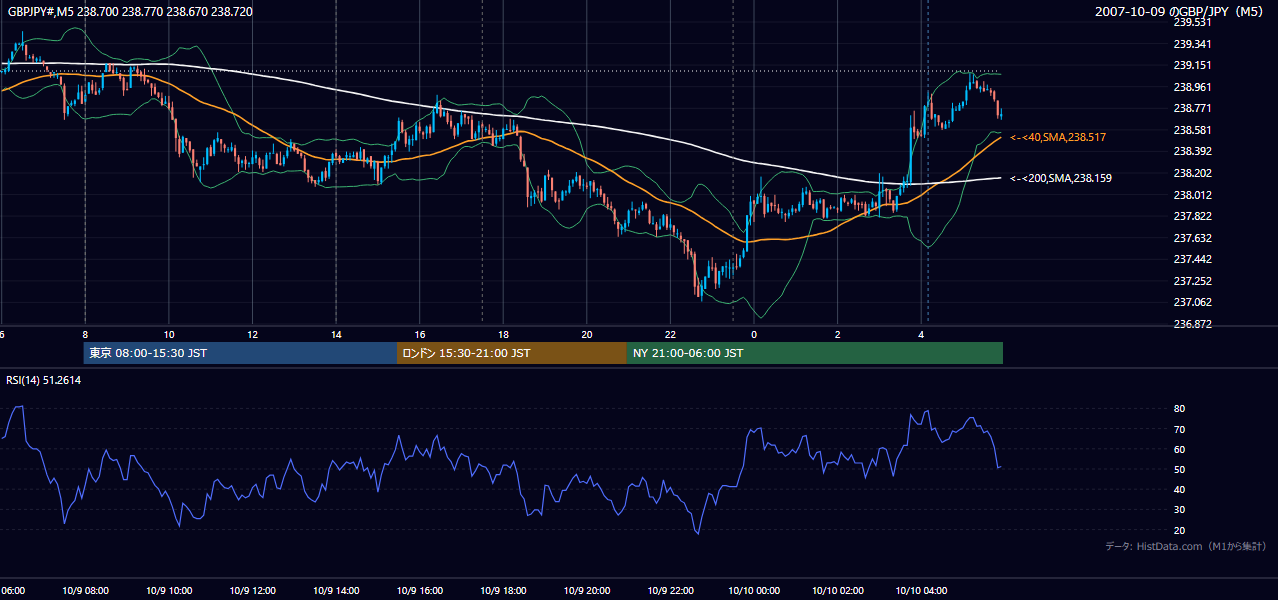The image size is (1278, 600).
Task: Click the 東京 08:00-15:30 JST session bar
Action: tap(240, 353)
